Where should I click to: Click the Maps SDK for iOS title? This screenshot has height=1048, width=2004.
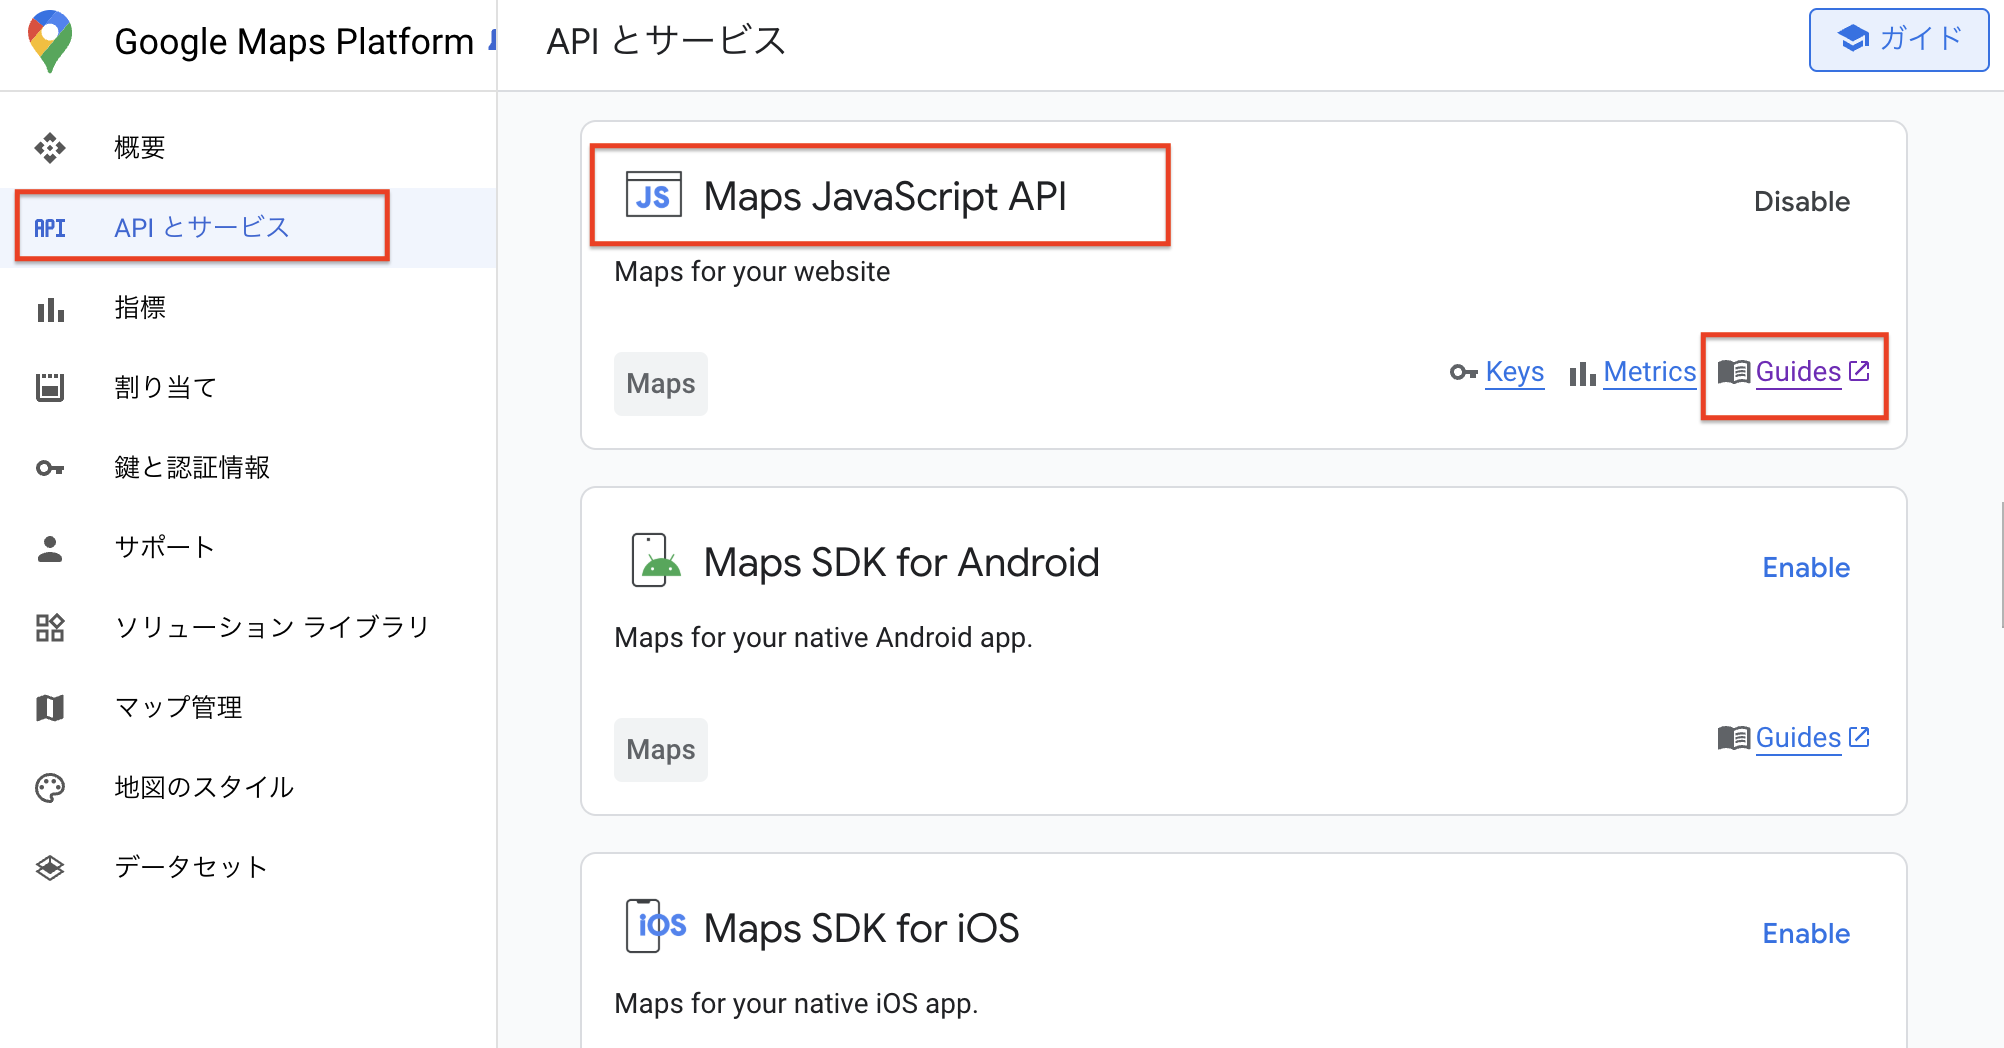862,928
